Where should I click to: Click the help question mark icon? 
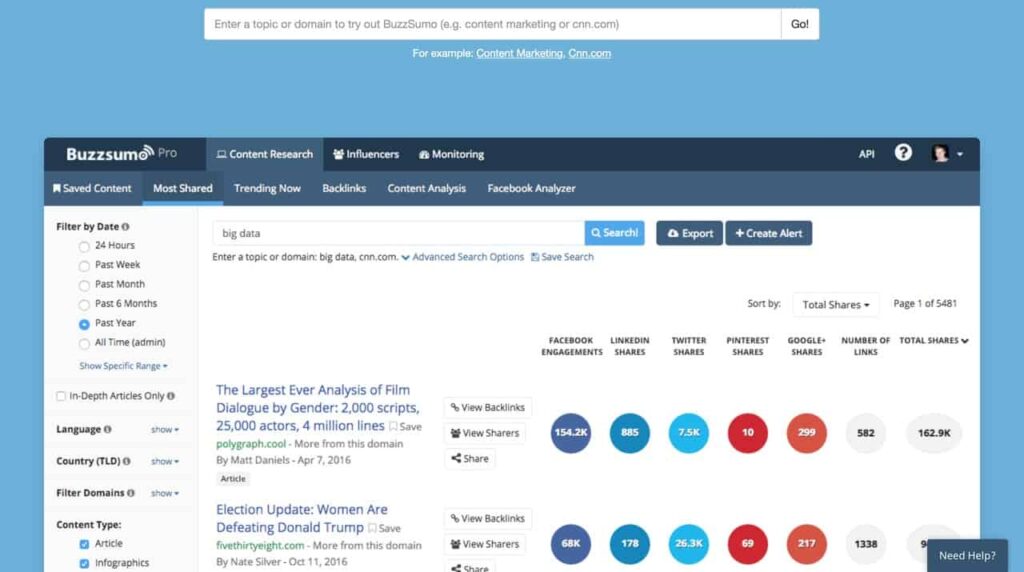click(x=903, y=153)
